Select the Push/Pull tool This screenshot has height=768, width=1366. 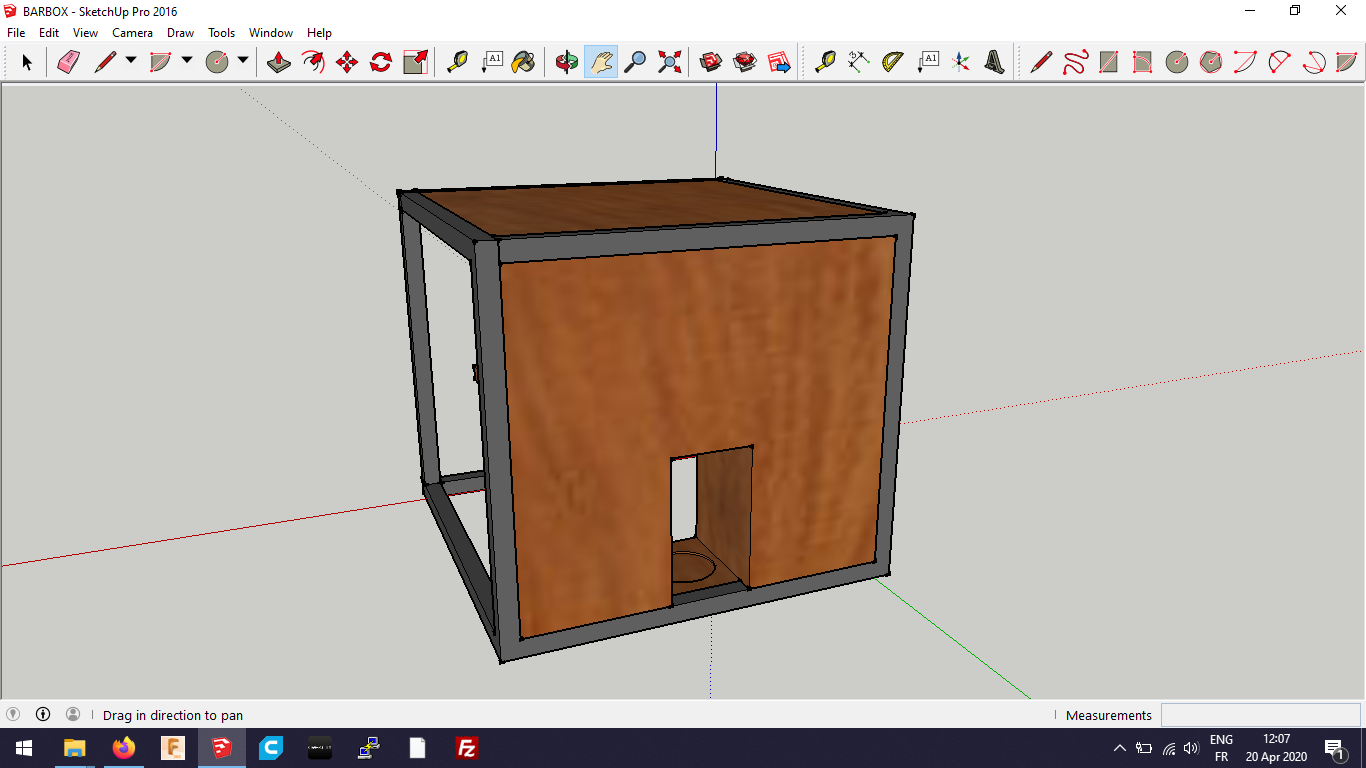point(279,62)
